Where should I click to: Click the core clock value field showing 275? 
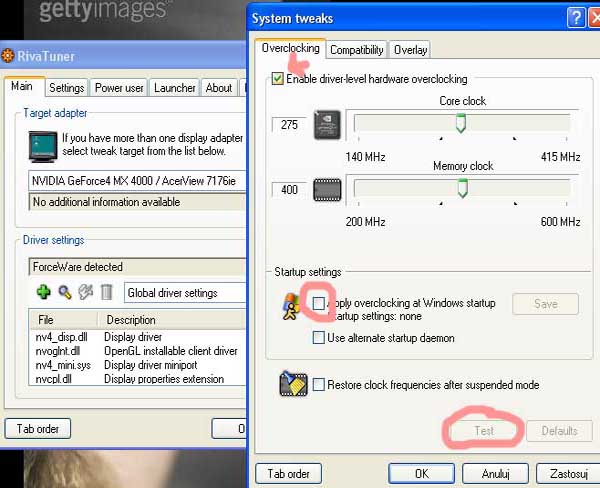(289, 125)
